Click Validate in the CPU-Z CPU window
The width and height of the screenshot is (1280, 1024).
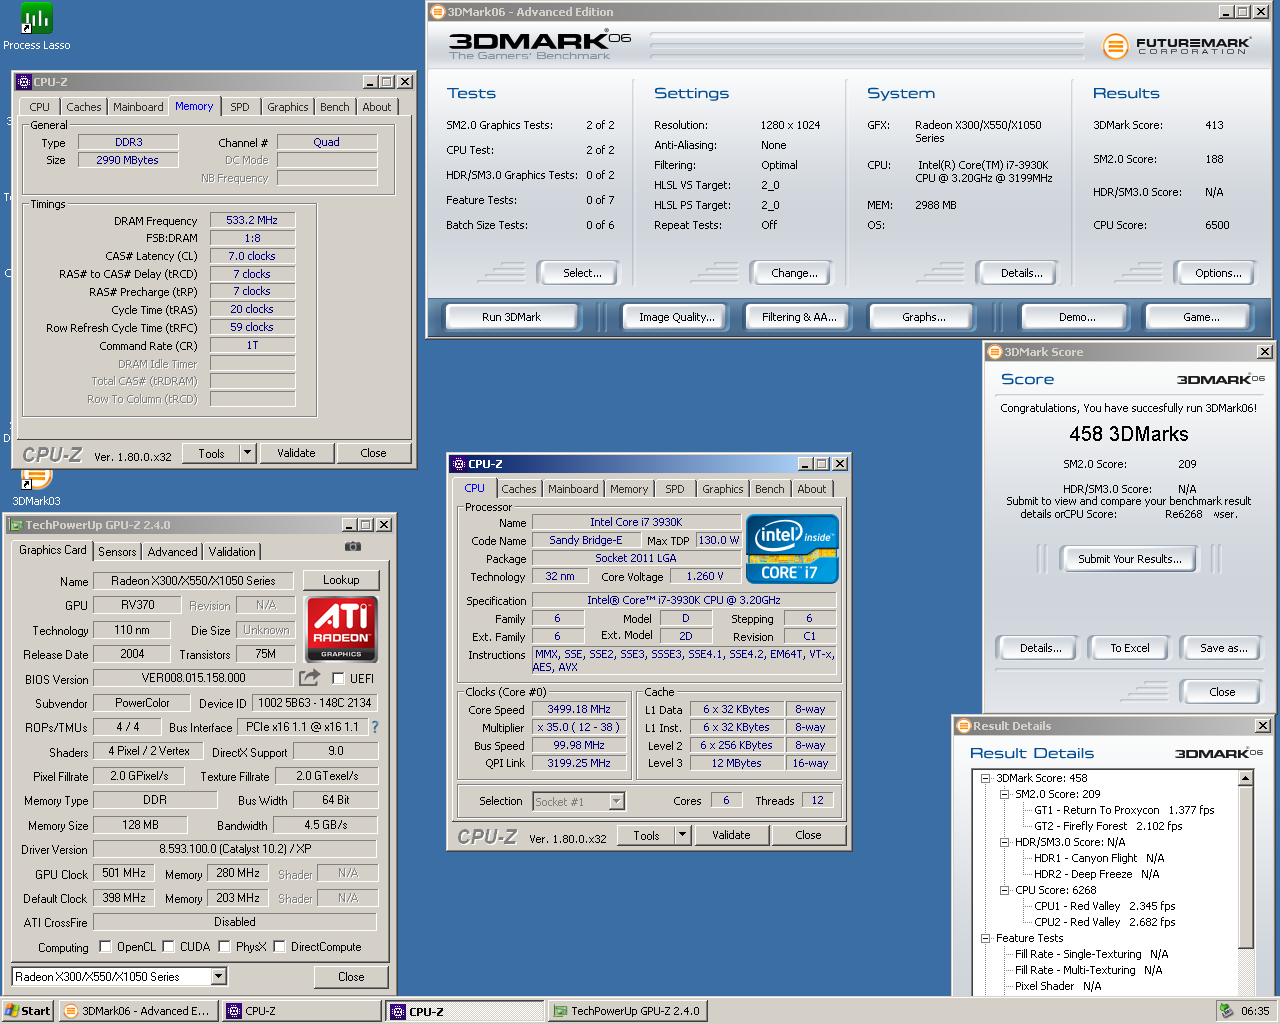[x=731, y=835]
